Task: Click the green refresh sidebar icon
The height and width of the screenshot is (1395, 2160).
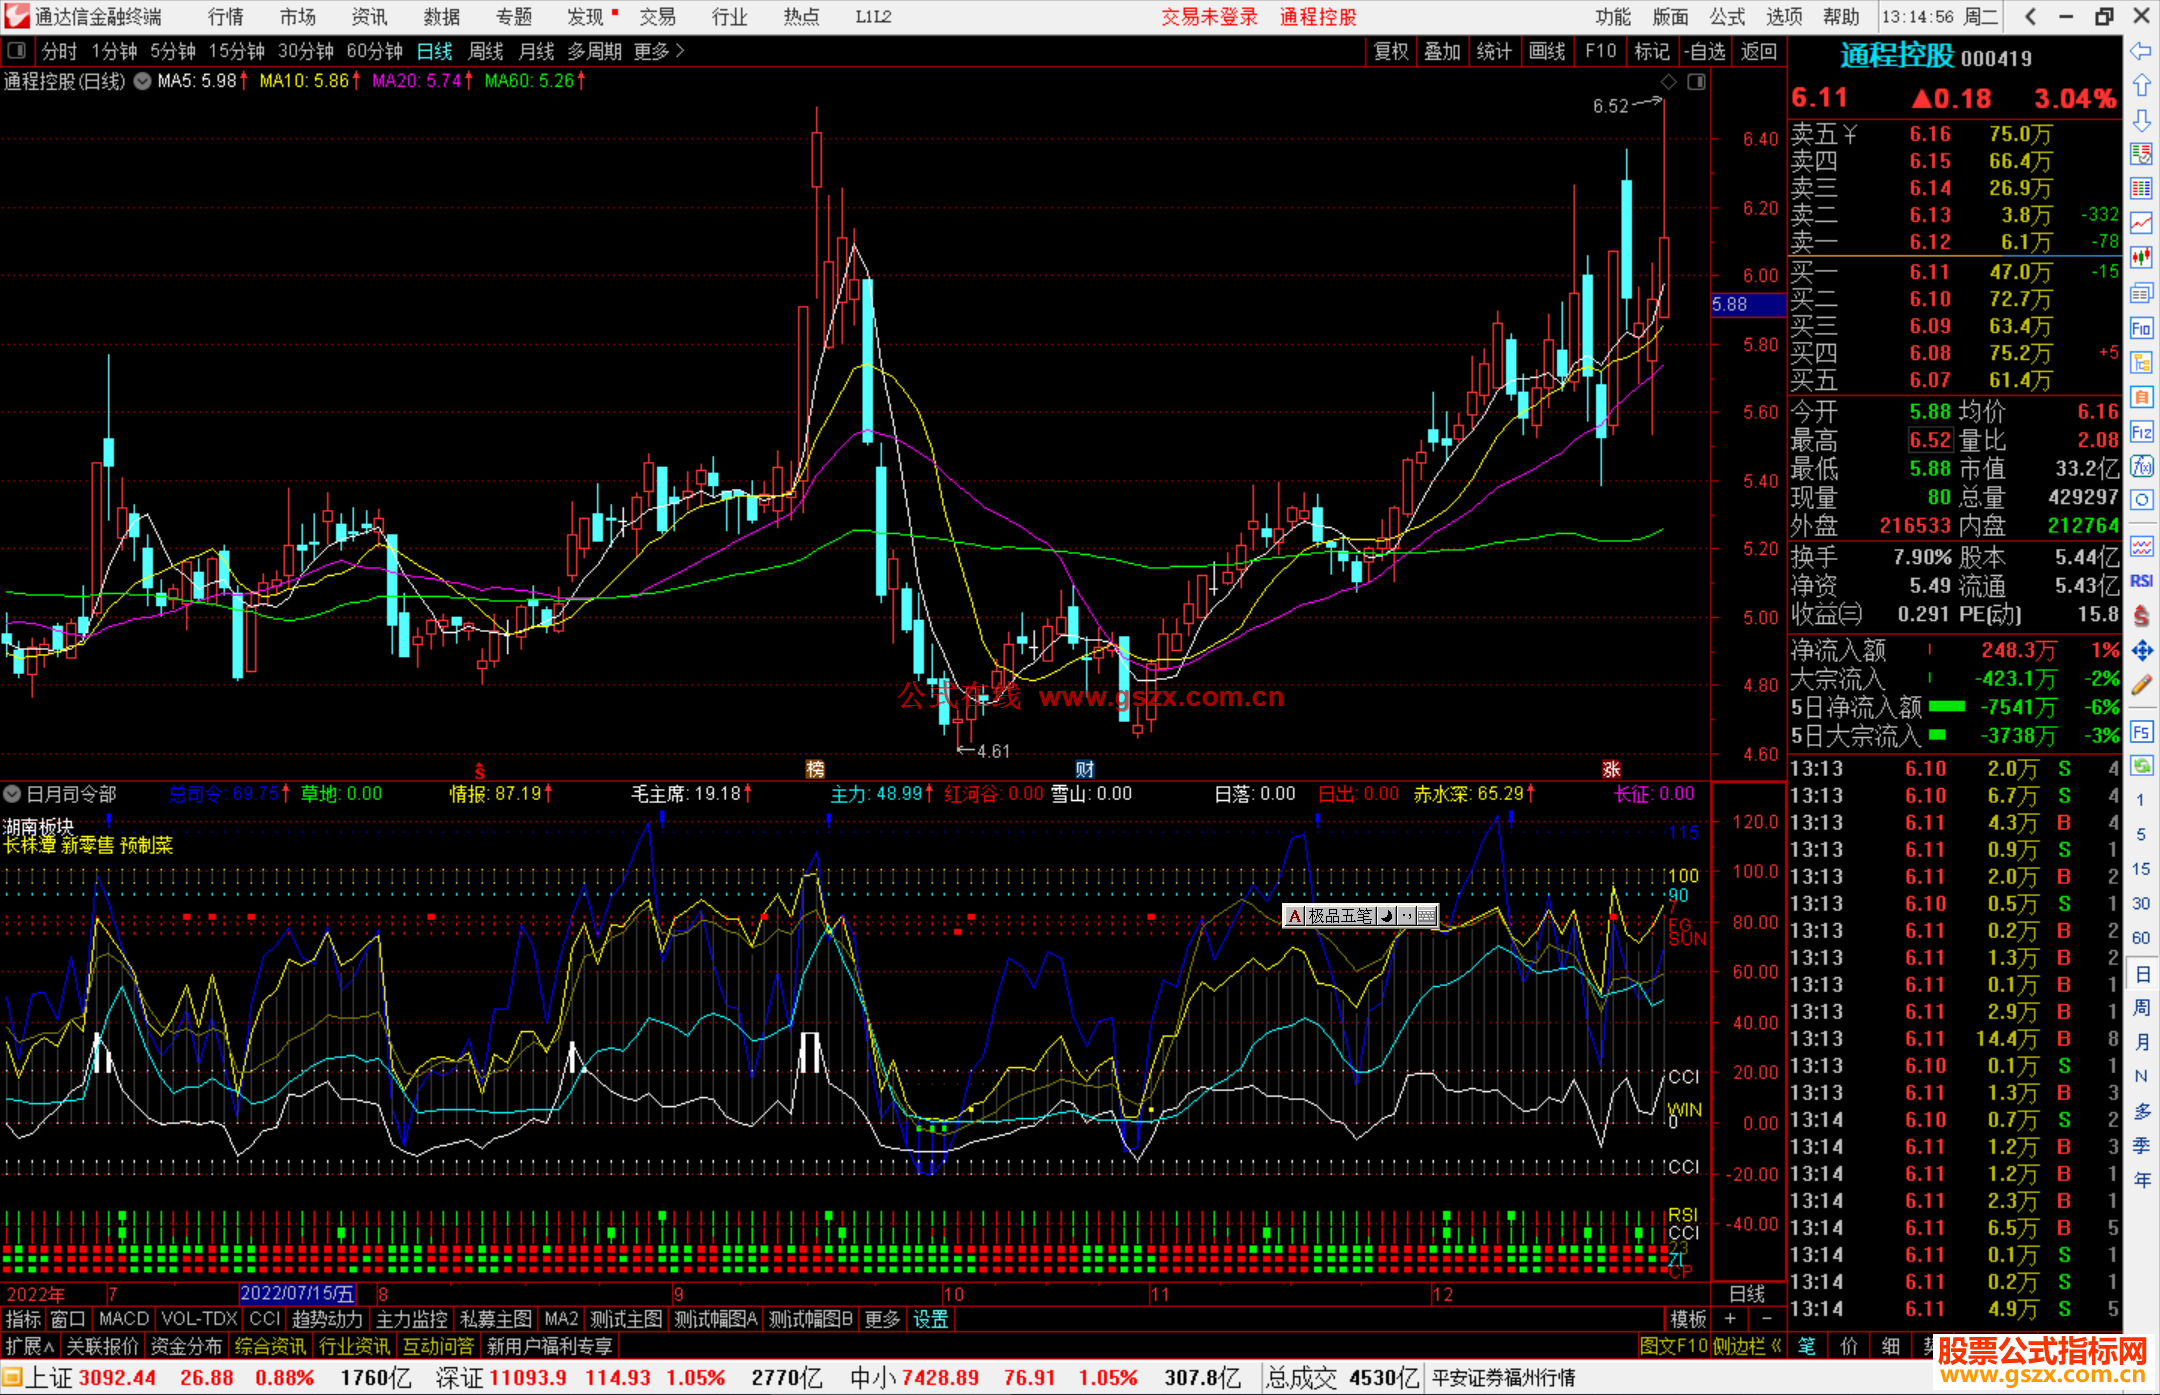Action: pyautogui.click(x=2141, y=766)
